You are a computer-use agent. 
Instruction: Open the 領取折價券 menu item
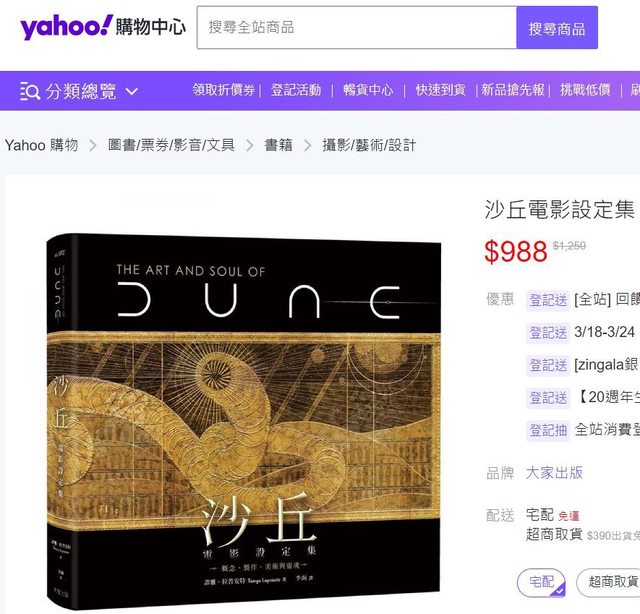pos(224,90)
